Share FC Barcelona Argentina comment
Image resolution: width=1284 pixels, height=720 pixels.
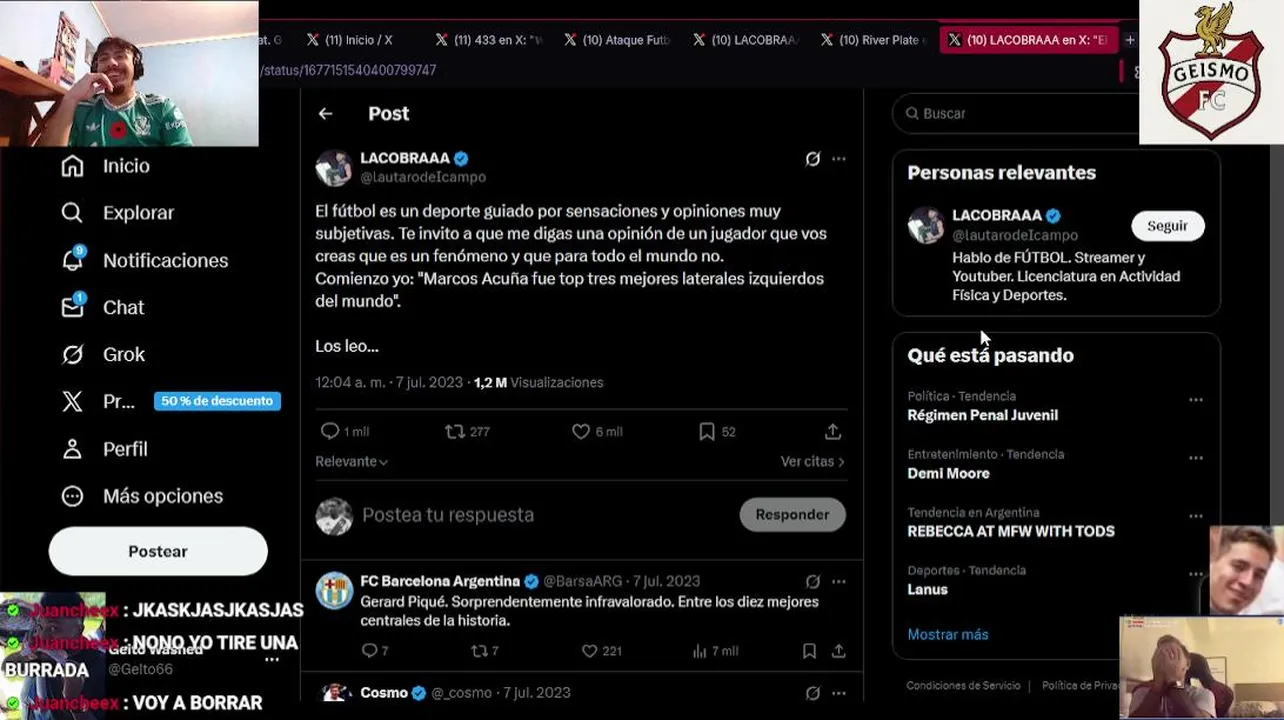coord(838,651)
